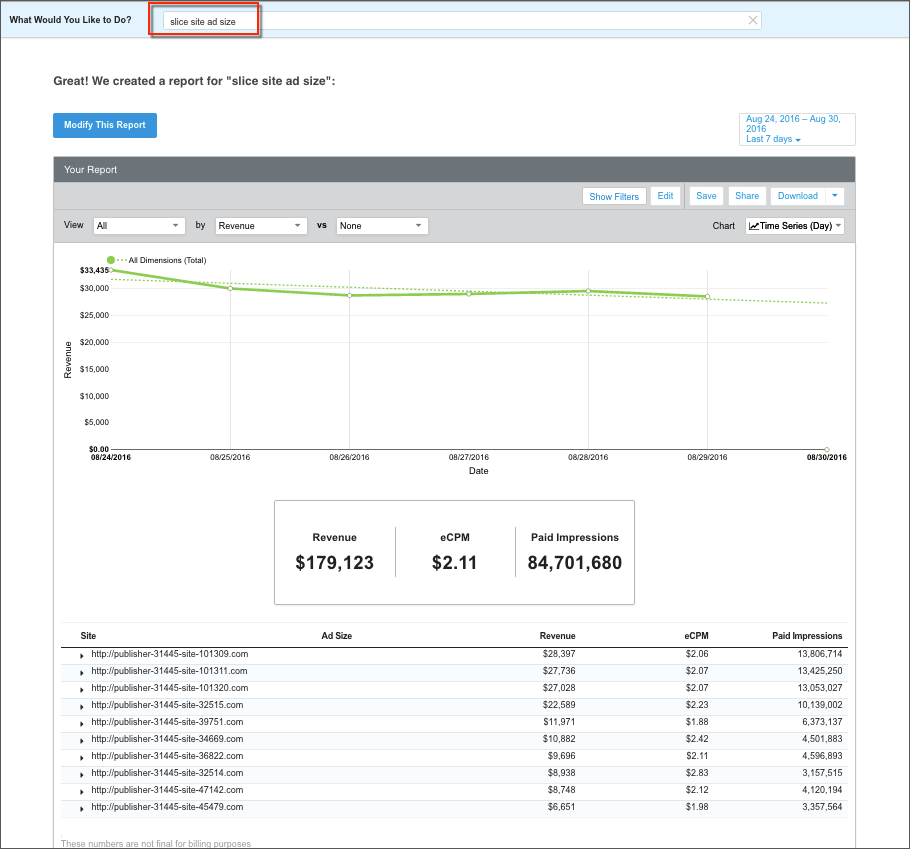The height and width of the screenshot is (849, 910).
Task: Open the date range picker
Action: [x=796, y=129]
